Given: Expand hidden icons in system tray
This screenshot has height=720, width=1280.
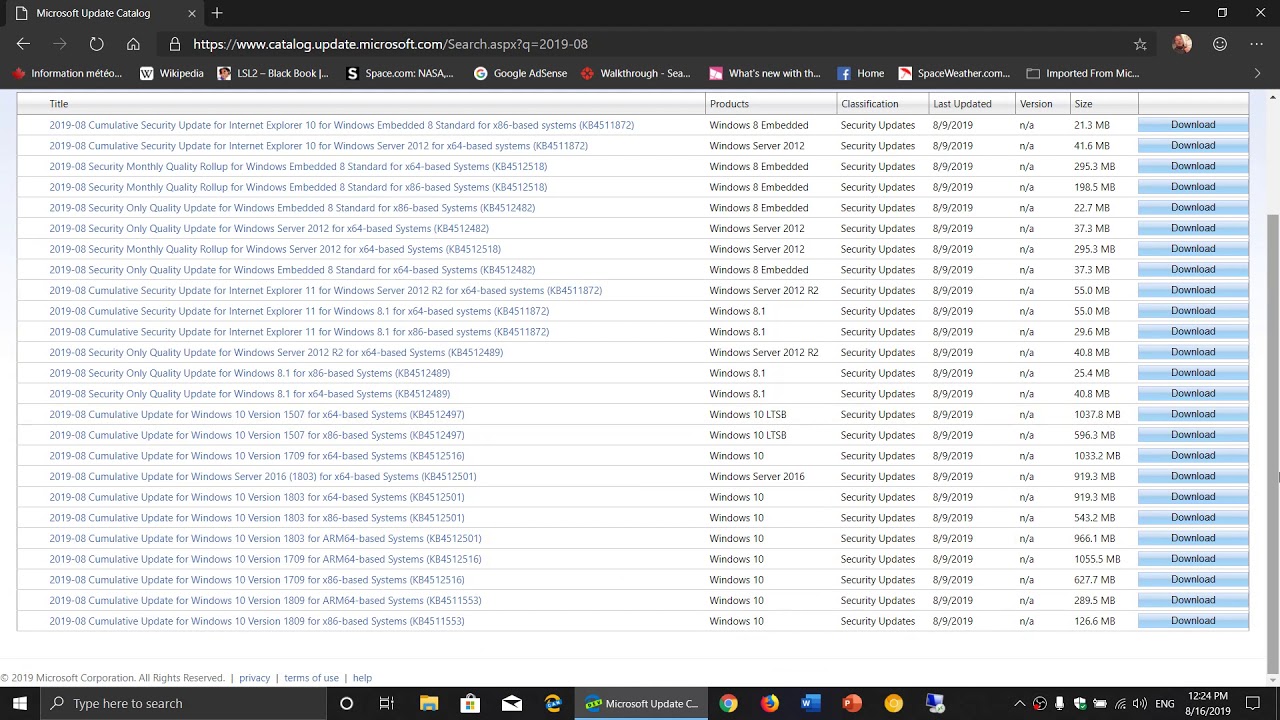Looking at the screenshot, I should [x=1021, y=703].
